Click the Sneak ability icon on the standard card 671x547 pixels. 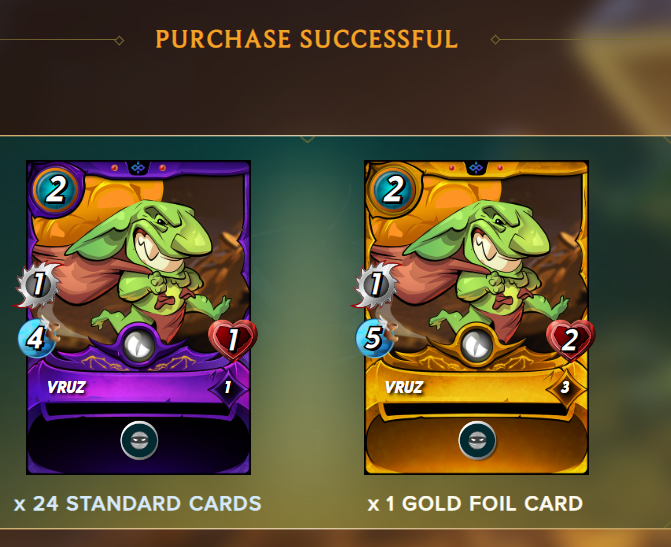click(139, 440)
